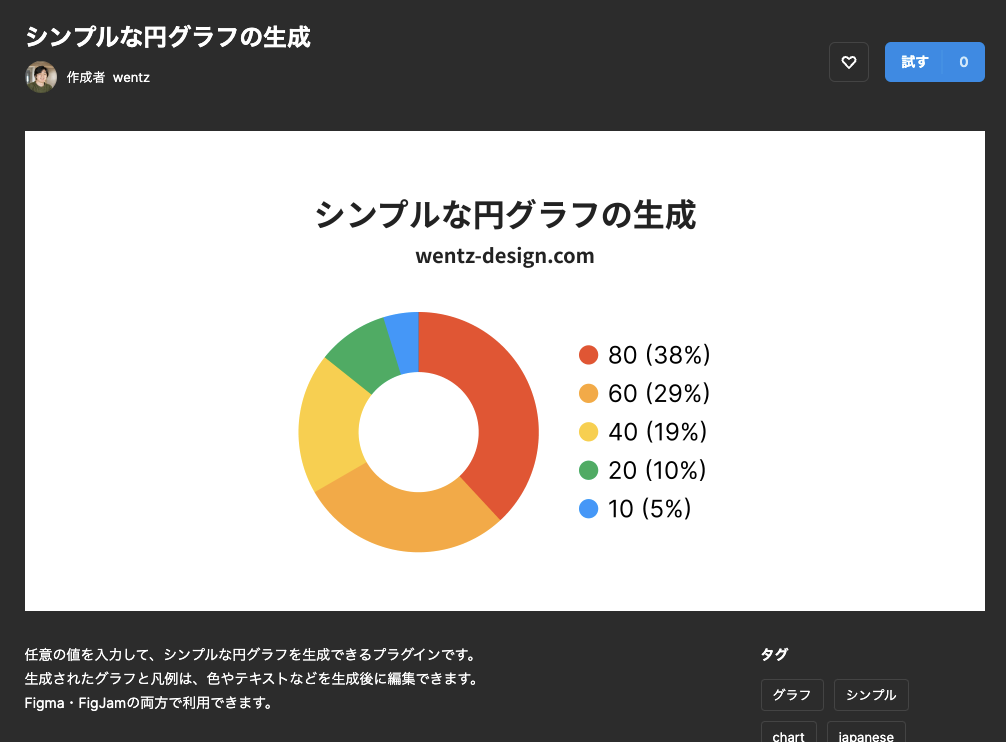The image size is (1006, 742).
Task: Click the plugin preview image thumbnail
Action: coord(503,369)
